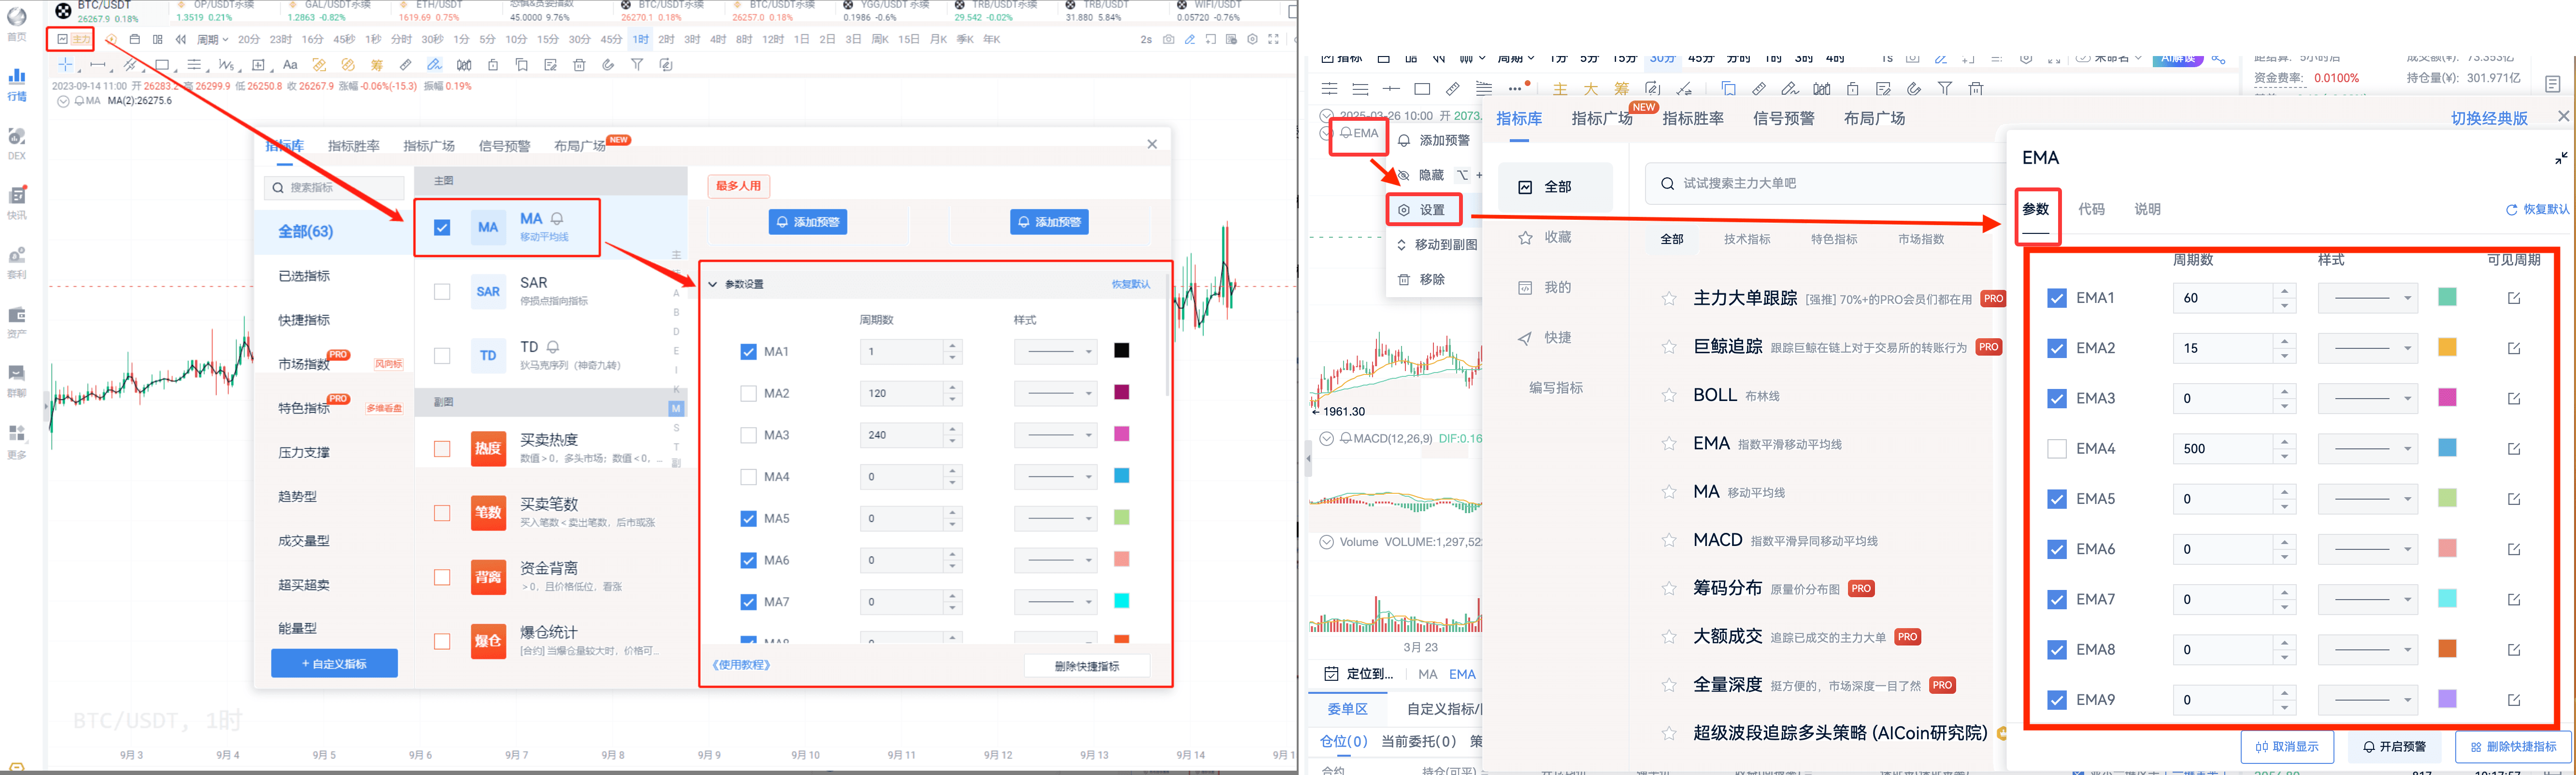This screenshot has height=775, width=2576.
Task: Uncheck the MA indicator checkbox
Action: tap(442, 228)
